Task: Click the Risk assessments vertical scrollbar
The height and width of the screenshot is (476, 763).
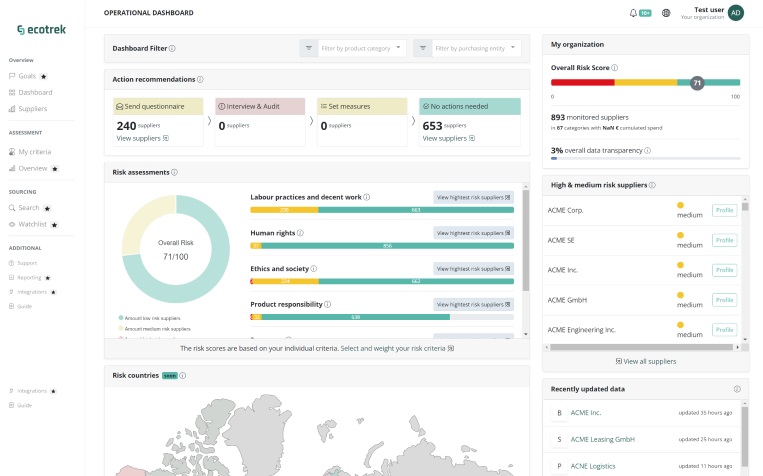Action: 526,240
